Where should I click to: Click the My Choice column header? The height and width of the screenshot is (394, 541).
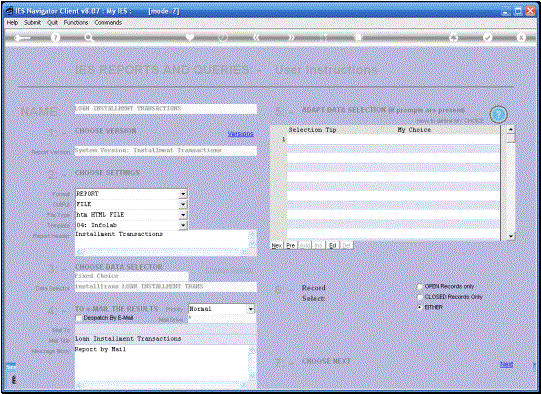click(x=414, y=130)
